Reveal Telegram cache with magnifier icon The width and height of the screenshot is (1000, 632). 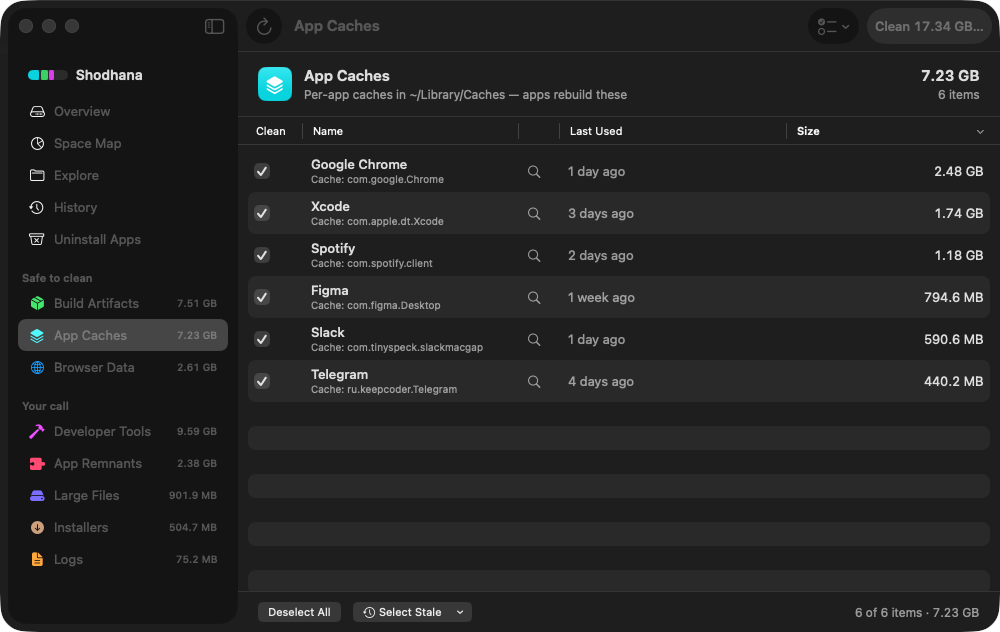click(x=534, y=382)
